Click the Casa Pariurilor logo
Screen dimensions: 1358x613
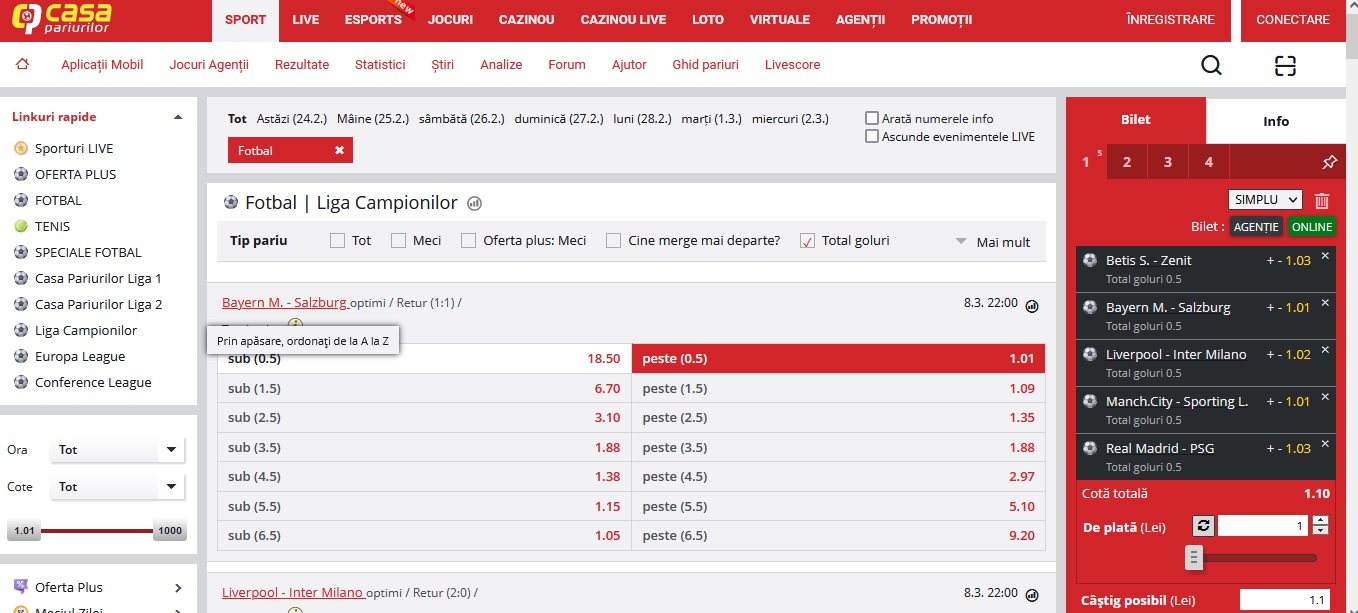(x=61, y=19)
